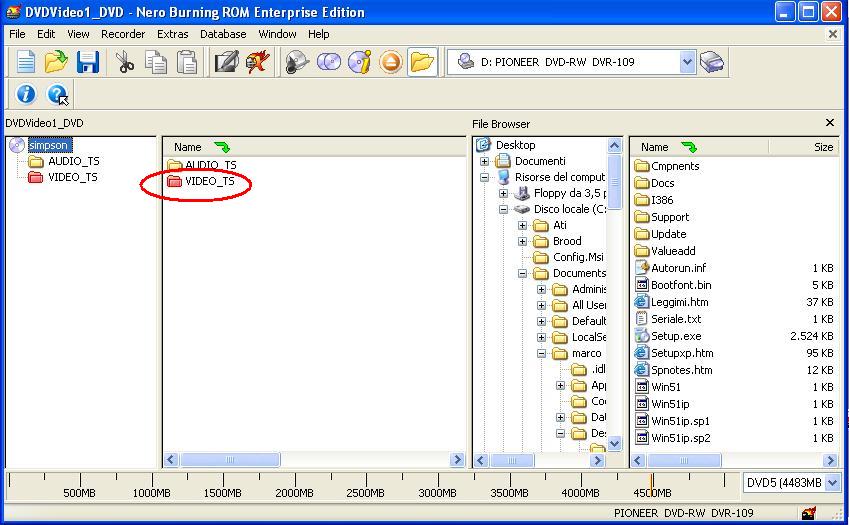Click the compilation list horizontal scrollbar thumb
Viewport: 849px width, 525px height.
[230, 460]
